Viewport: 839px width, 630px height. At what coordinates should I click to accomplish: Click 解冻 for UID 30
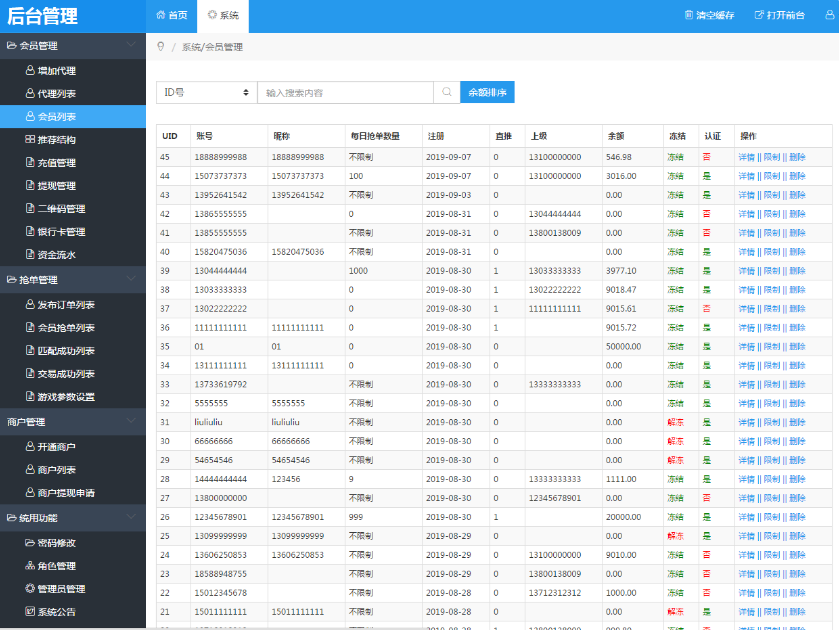(x=675, y=441)
